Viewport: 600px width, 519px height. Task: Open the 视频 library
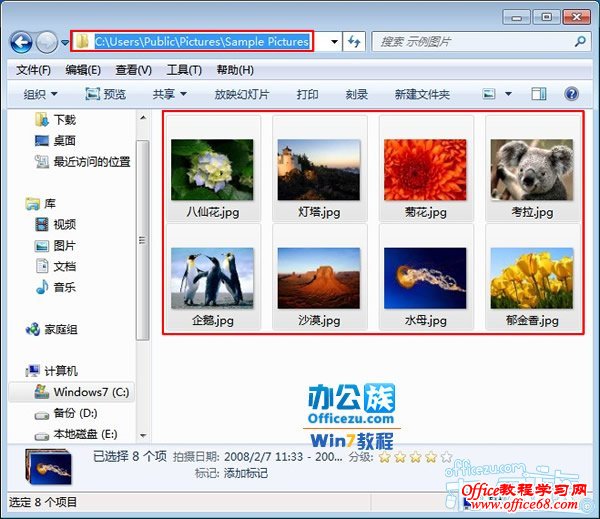(x=55, y=224)
